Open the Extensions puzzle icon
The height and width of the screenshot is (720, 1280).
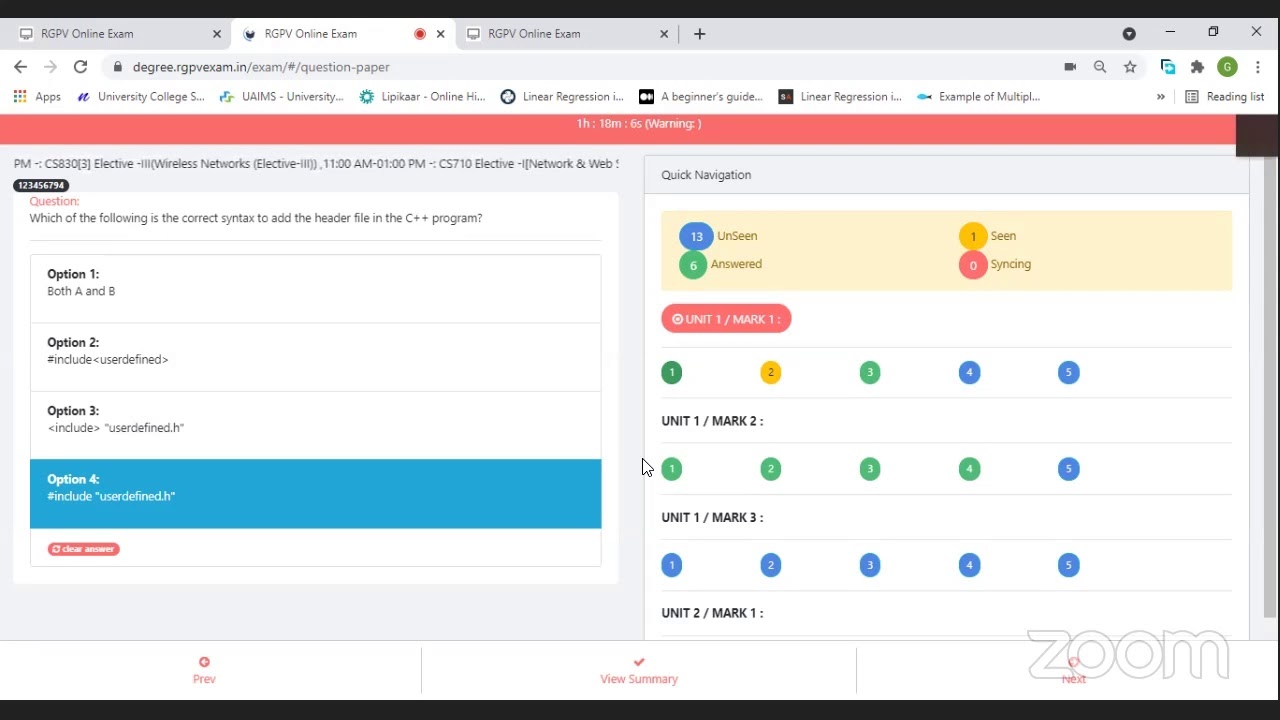point(1197,67)
